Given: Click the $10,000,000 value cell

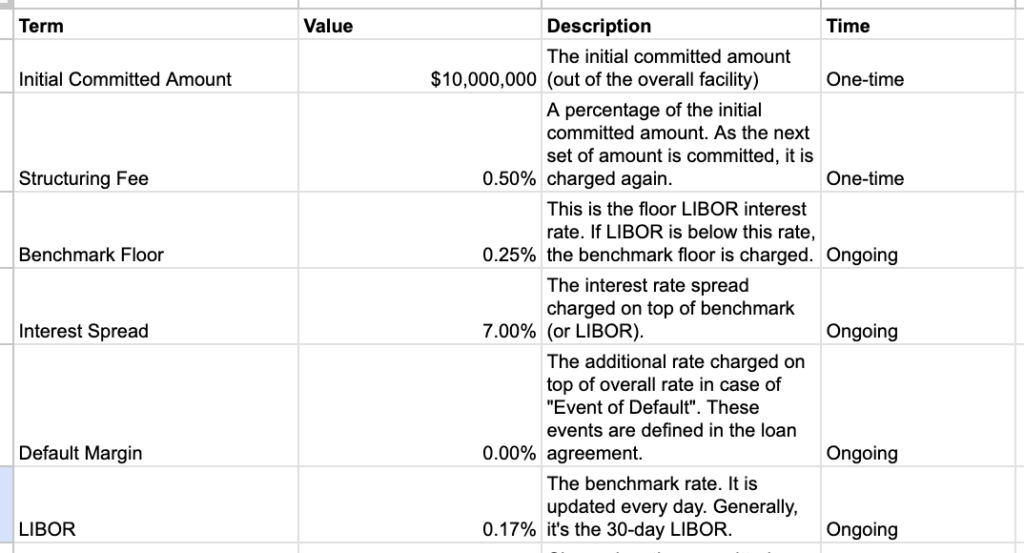Looking at the screenshot, I should [484, 79].
